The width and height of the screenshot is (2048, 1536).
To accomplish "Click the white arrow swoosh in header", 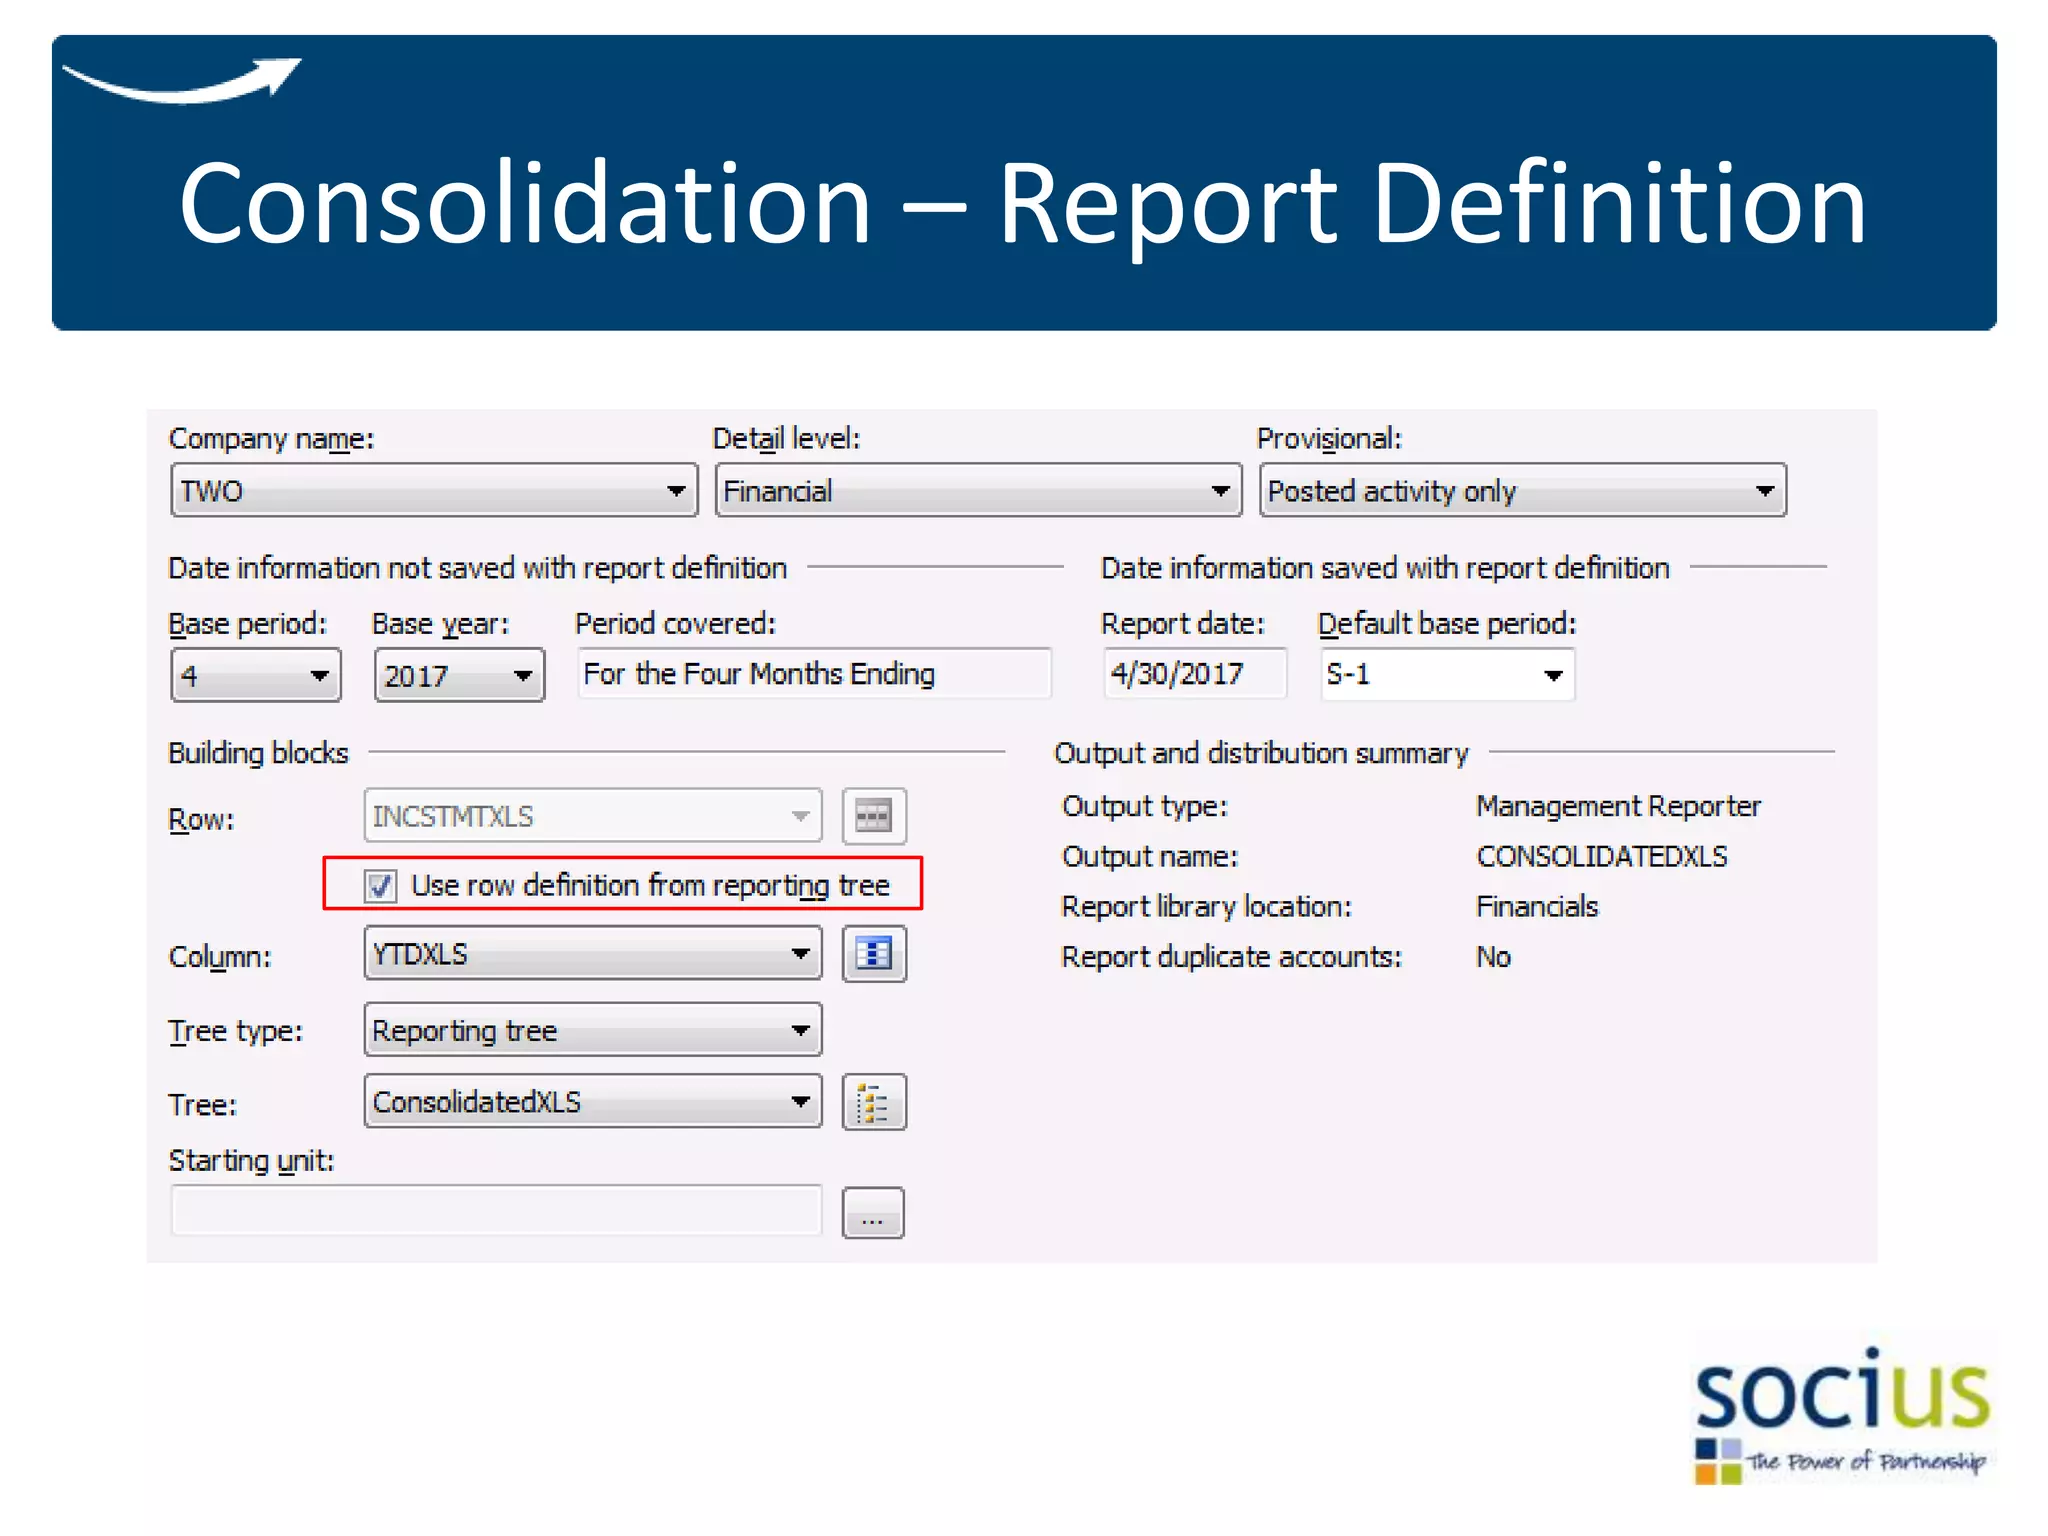I will tap(182, 82).
